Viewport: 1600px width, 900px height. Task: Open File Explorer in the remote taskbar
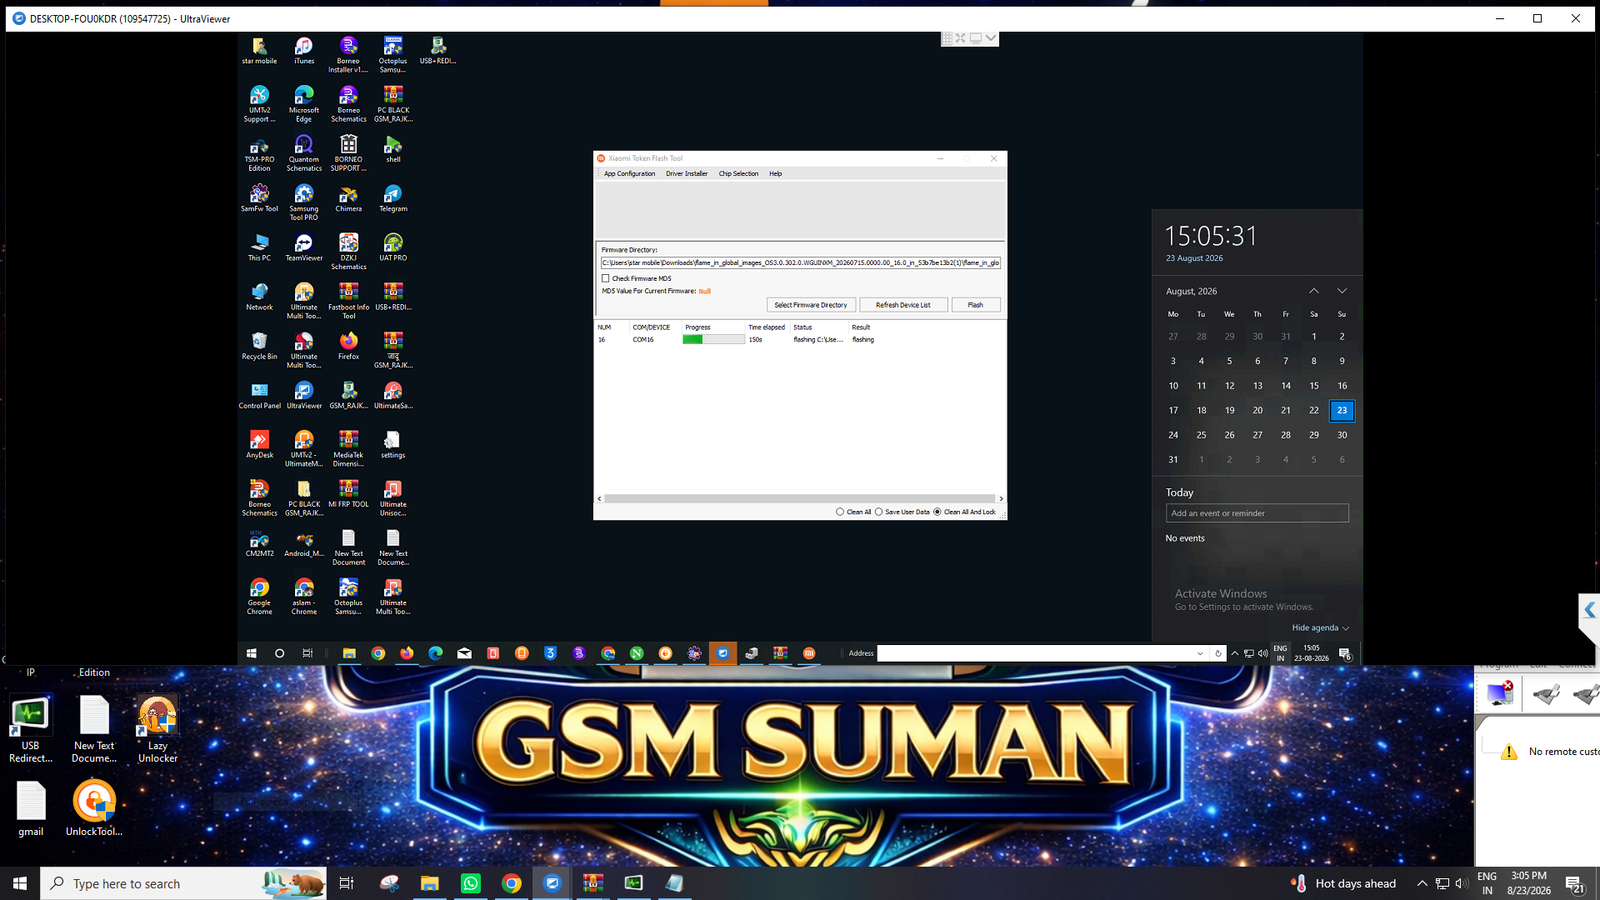click(x=349, y=653)
